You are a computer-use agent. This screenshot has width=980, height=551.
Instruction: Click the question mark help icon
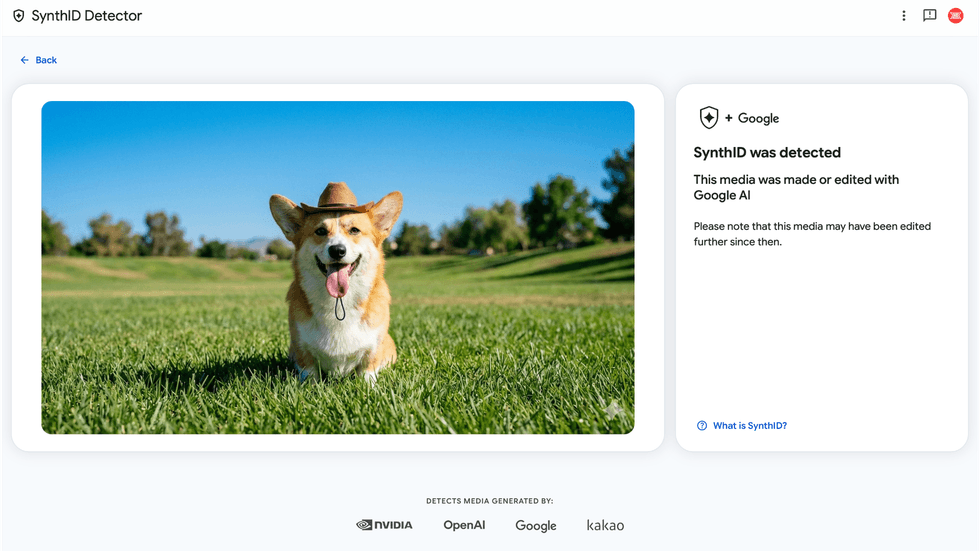tap(702, 425)
